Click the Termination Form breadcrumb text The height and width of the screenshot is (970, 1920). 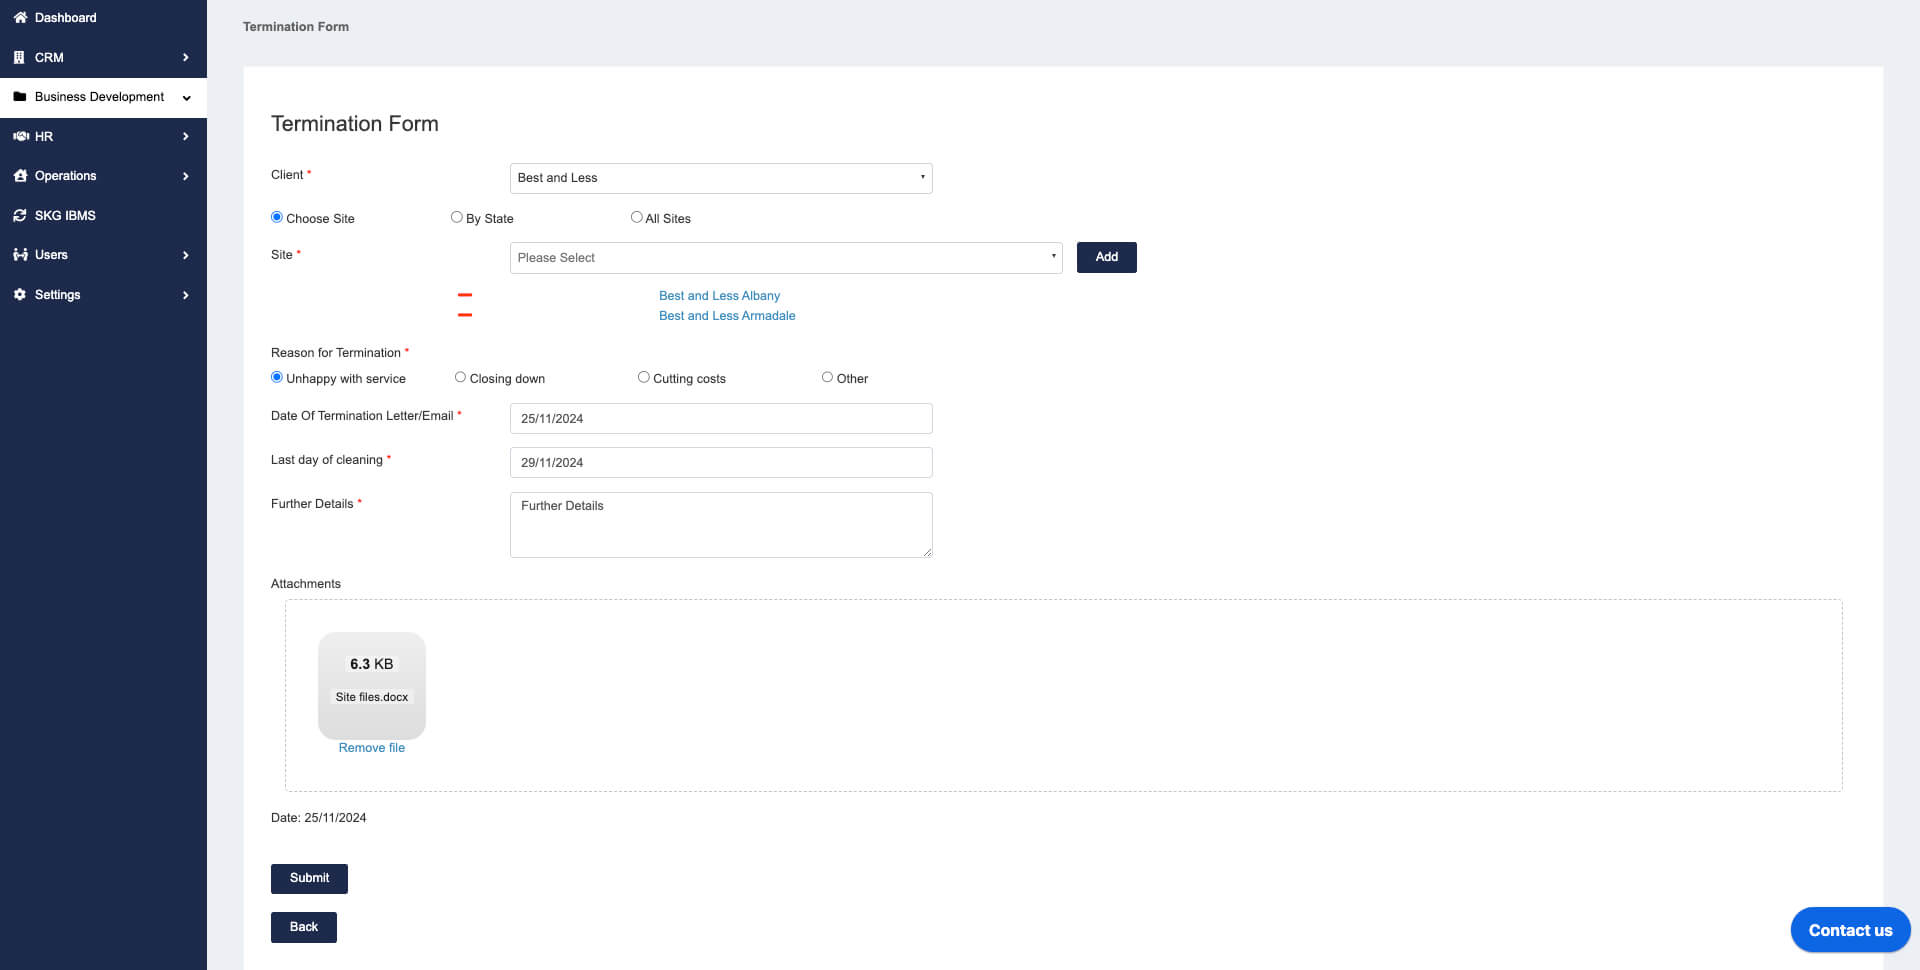296,27
